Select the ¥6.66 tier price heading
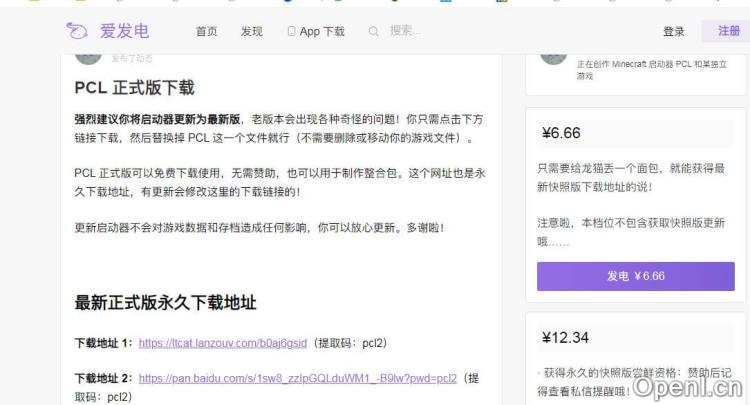The height and width of the screenshot is (405, 750). tap(561, 133)
